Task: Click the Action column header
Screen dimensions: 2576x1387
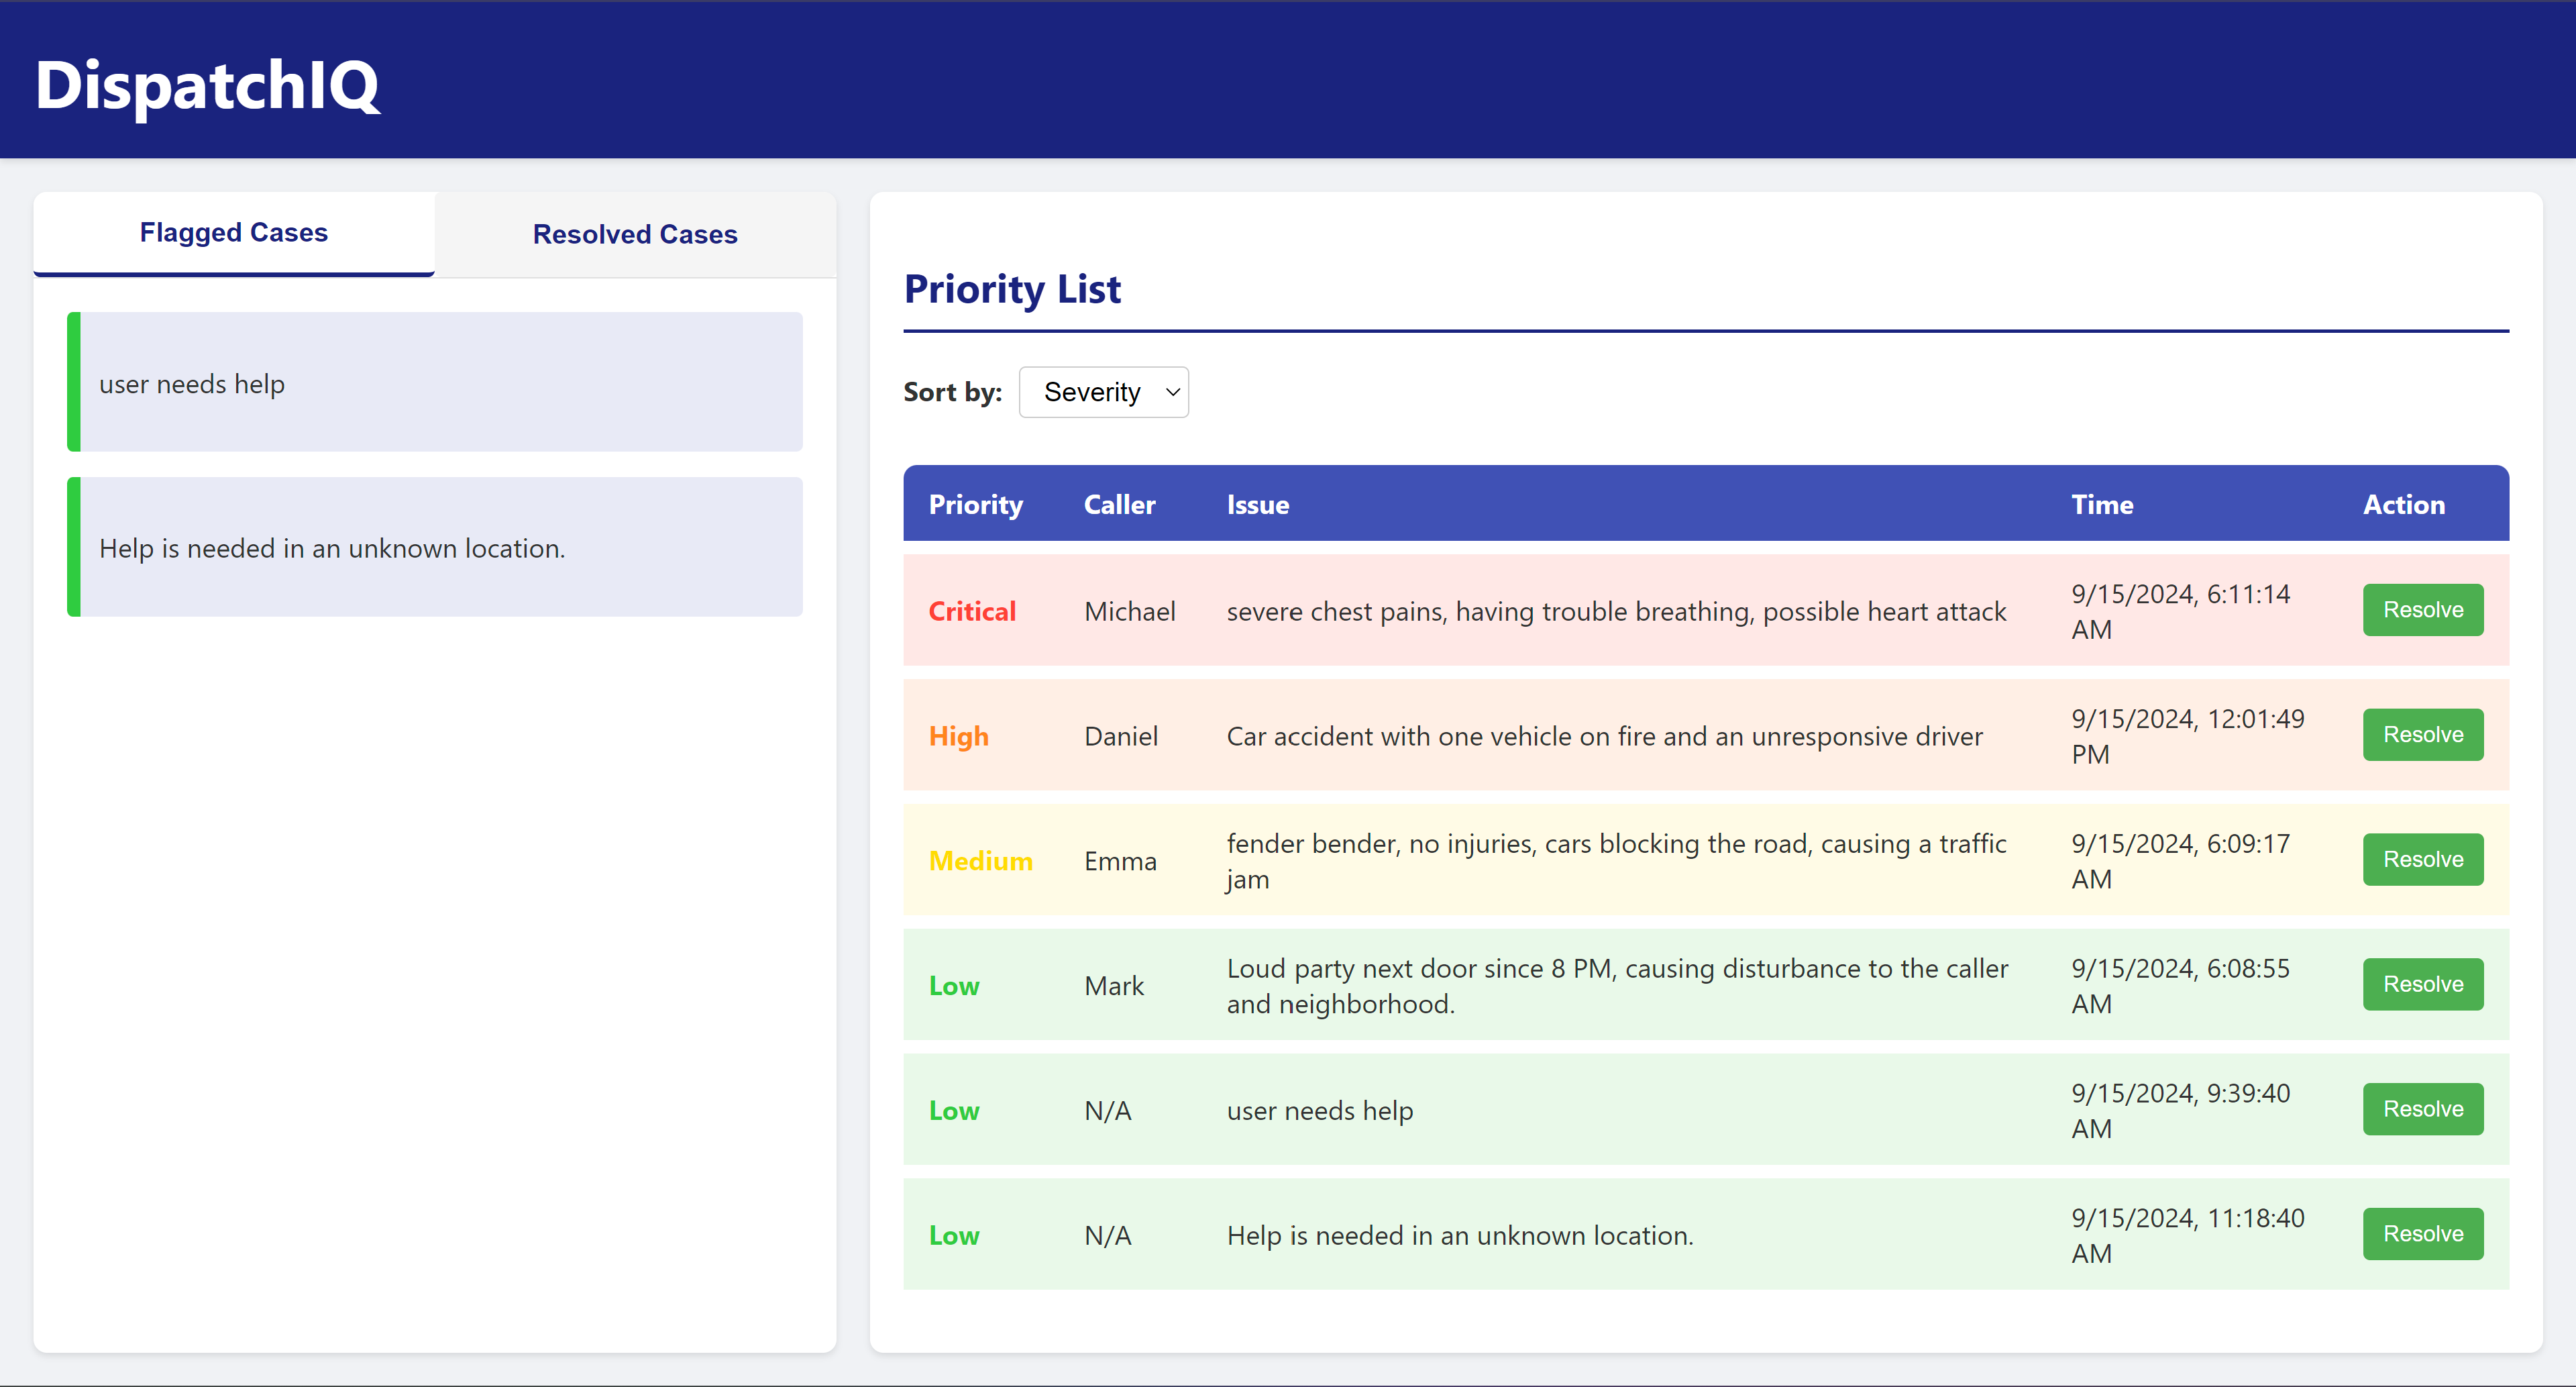Action: click(x=2403, y=505)
